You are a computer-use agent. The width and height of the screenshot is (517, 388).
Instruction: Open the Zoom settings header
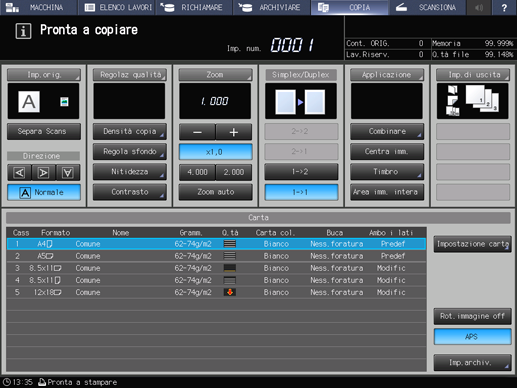click(215, 75)
